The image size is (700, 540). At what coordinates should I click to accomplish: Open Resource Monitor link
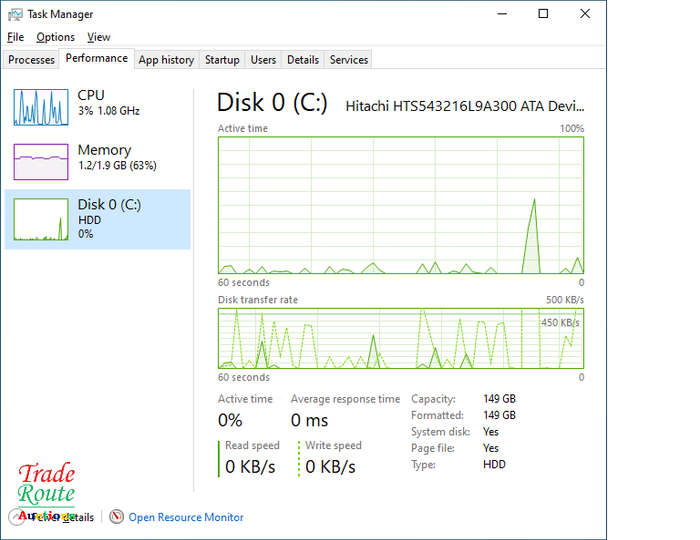point(186,517)
